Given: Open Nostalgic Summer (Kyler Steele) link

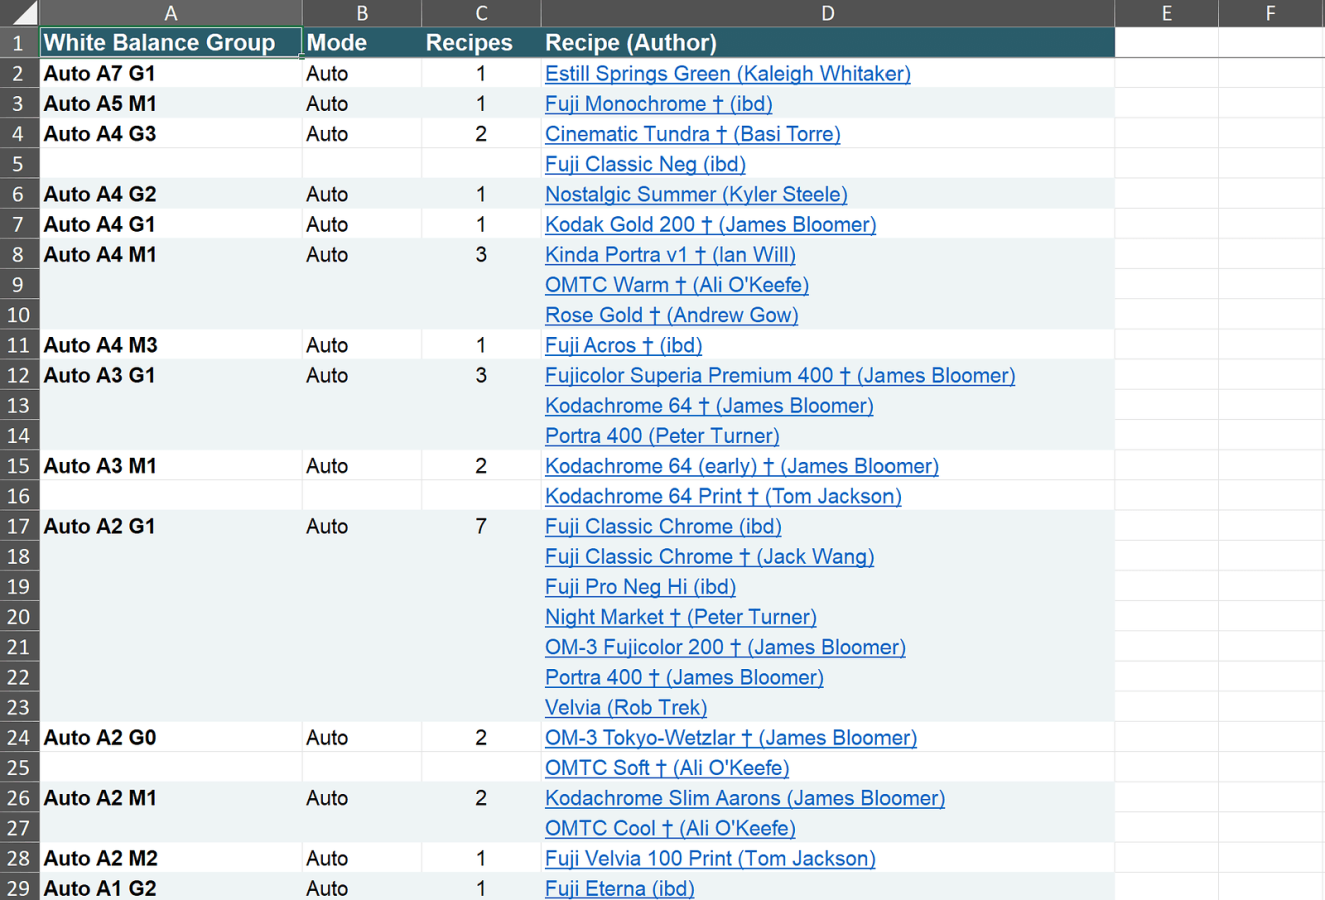Looking at the screenshot, I should click(x=696, y=194).
